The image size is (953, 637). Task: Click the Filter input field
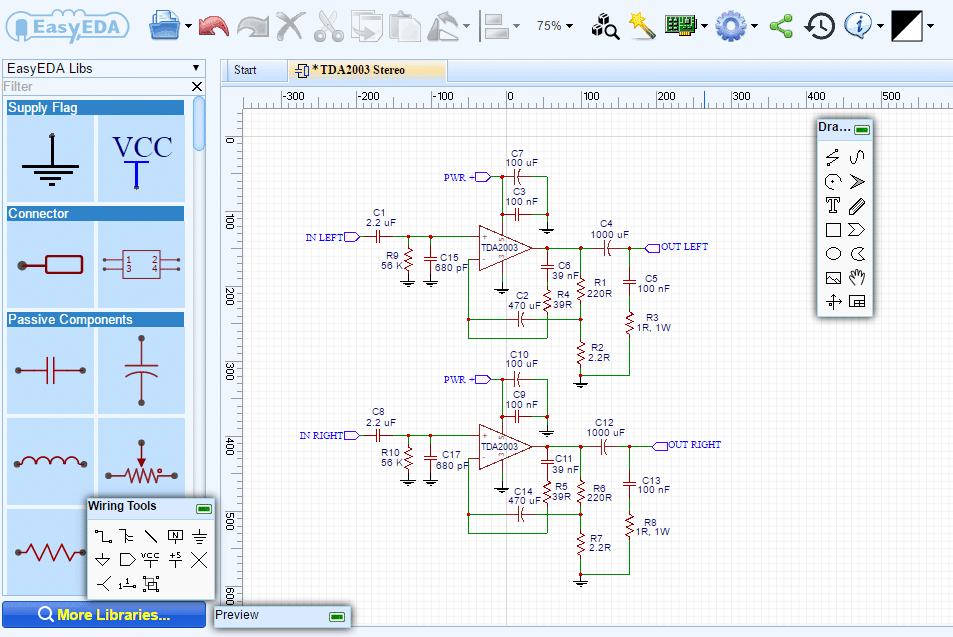[96, 86]
